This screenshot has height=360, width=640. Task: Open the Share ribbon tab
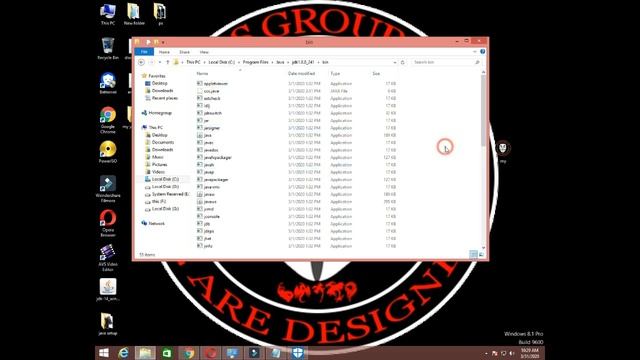184,52
